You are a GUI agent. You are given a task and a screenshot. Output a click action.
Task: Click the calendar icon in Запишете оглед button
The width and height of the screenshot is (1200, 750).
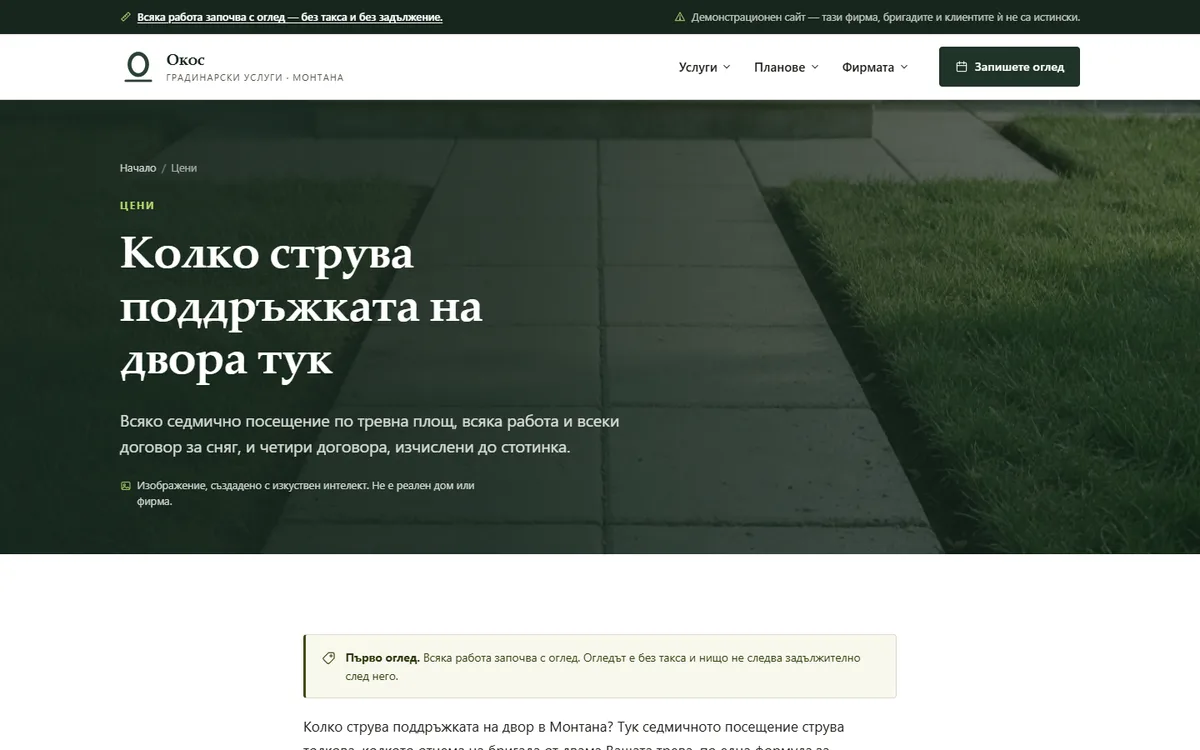[961, 67]
